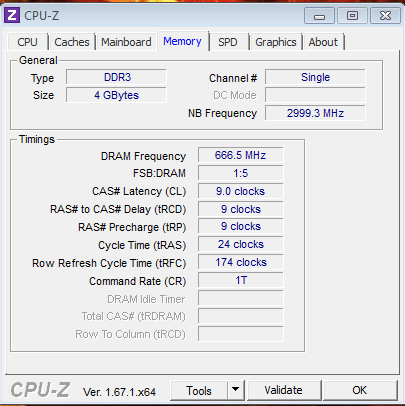Go to the SPD tab

click(x=228, y=42)
